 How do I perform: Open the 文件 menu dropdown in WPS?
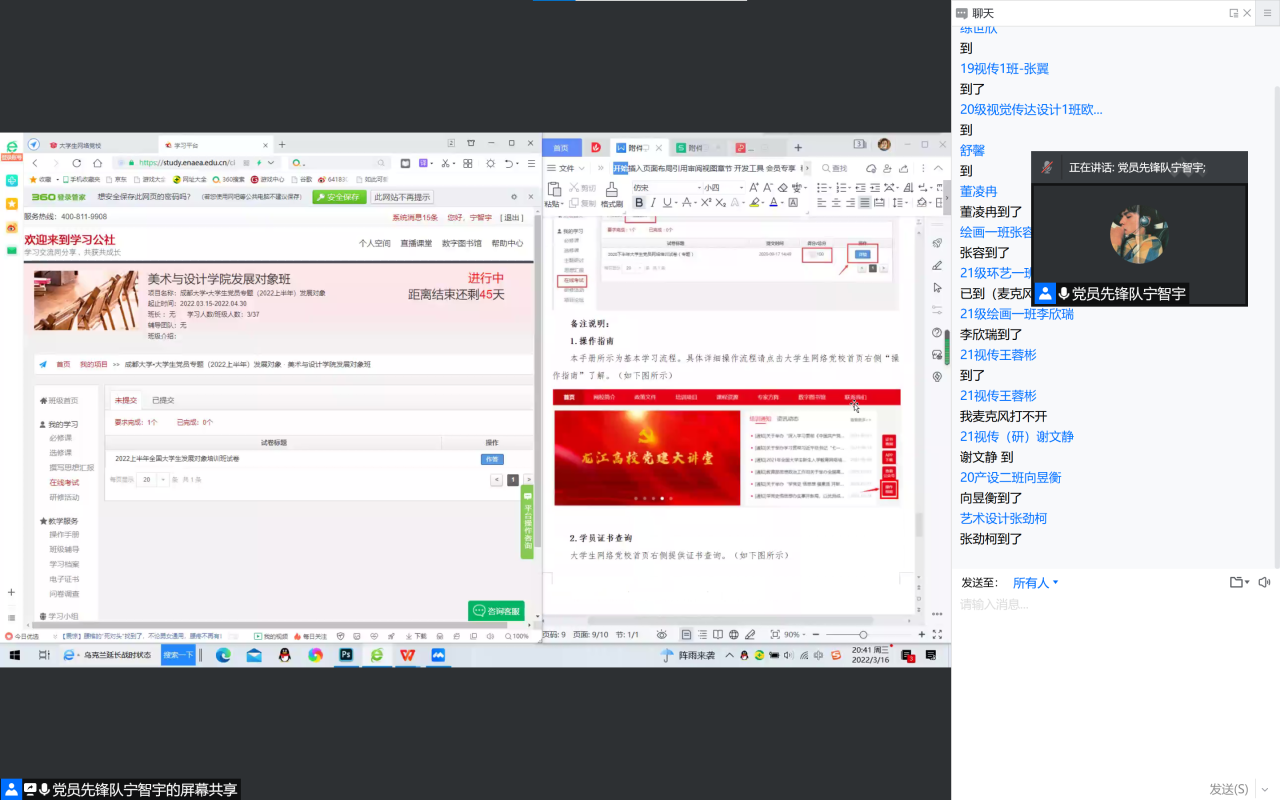pyautogui.click(x=565, y=168)
